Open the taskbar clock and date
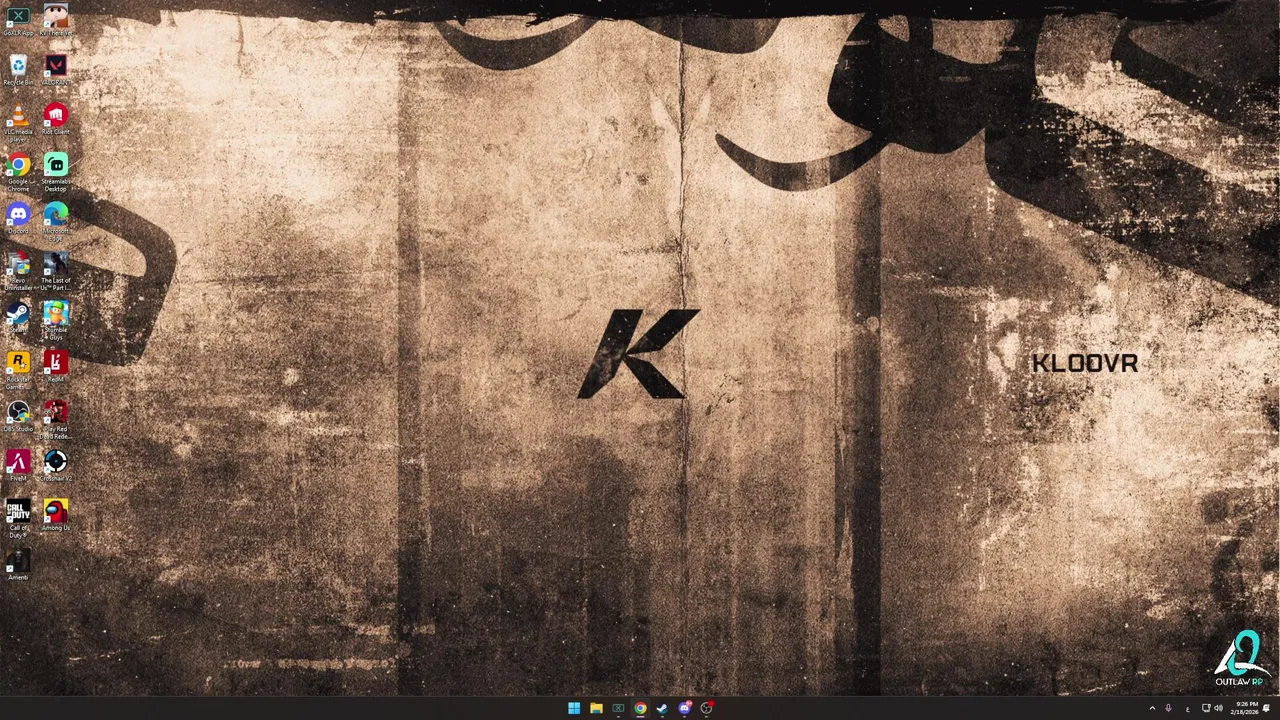The width and height of the screenshot is (1280, 720). point(1245,708)
